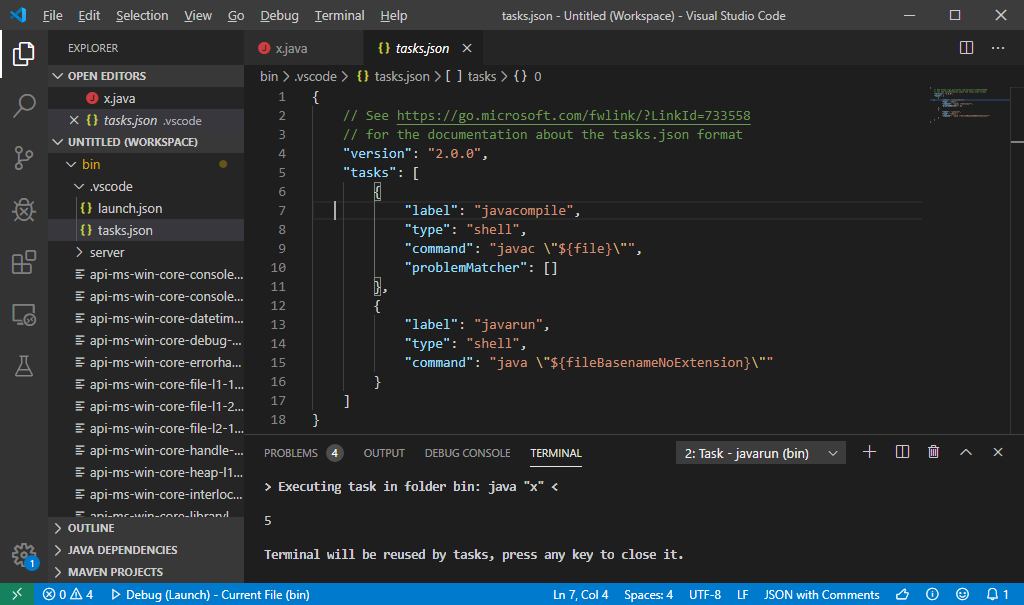Open the Test flask icon
This screenshot has height=605, width=1024.
pos(24,367)
